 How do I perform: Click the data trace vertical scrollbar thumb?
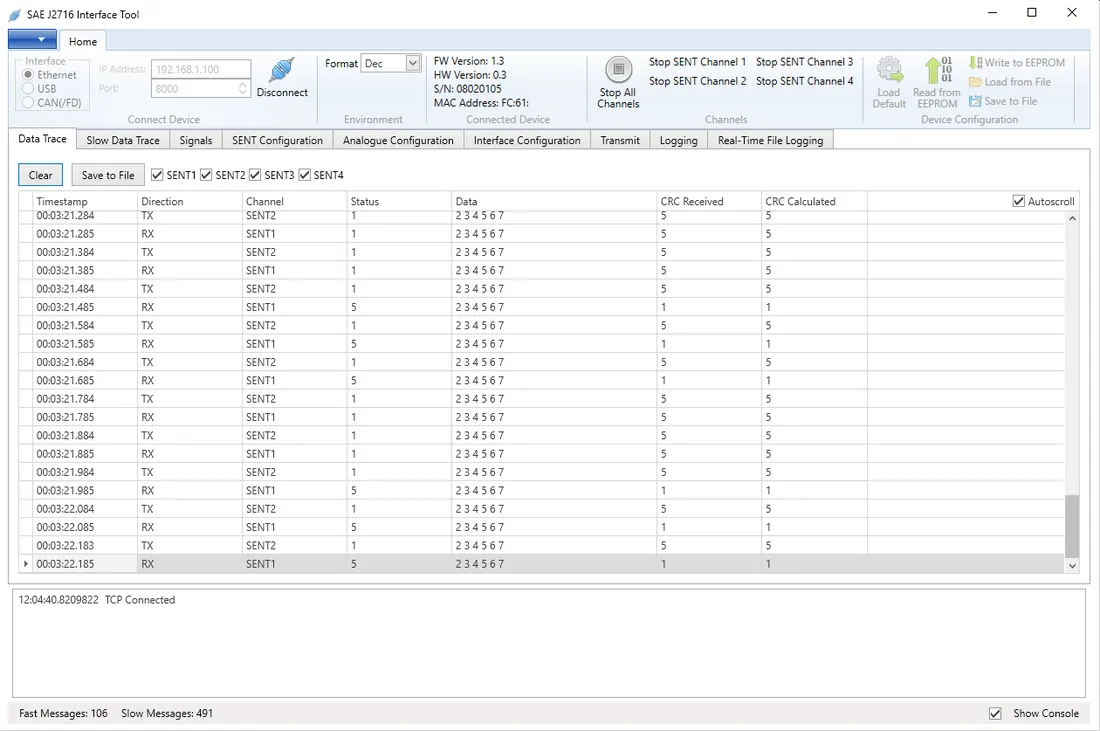pos(1072,525)
